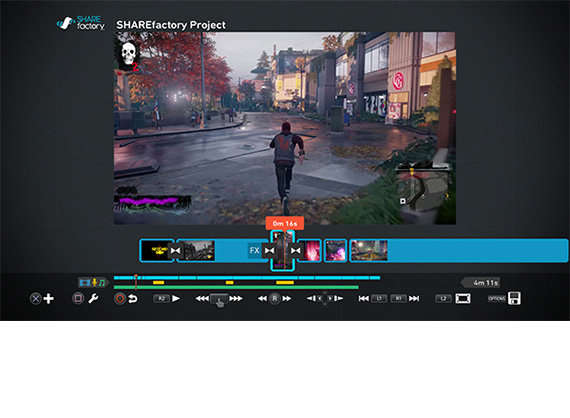Screen dimensions: 570x418
Task: Click the video preview area
Action: coord(285,128)
